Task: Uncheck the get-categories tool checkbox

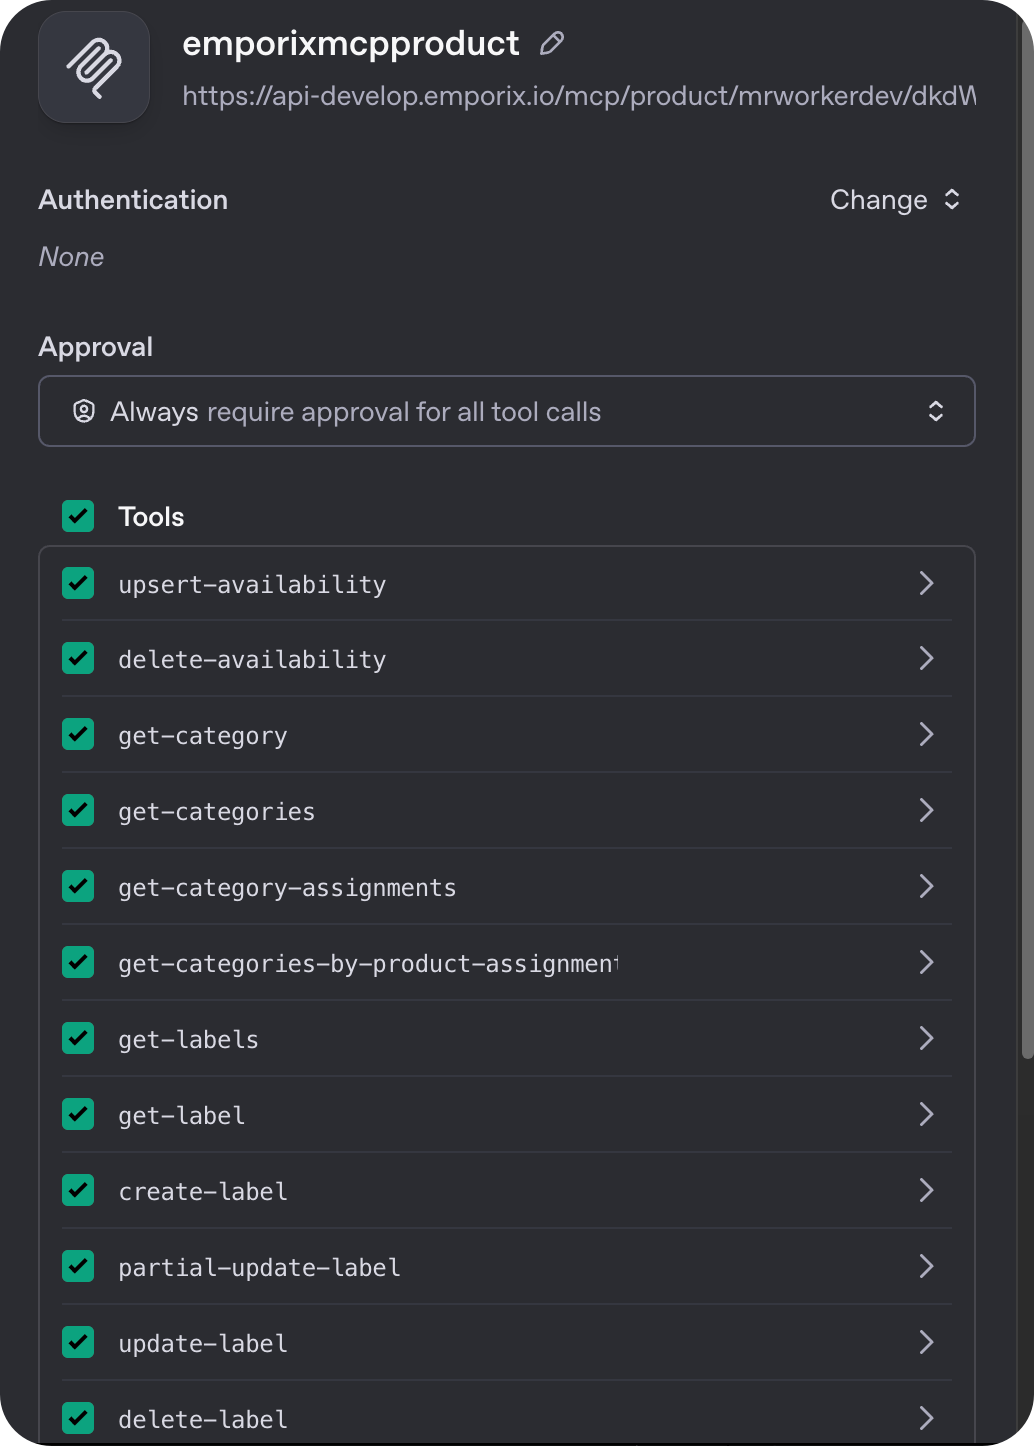Action: (x=78, y=810)
